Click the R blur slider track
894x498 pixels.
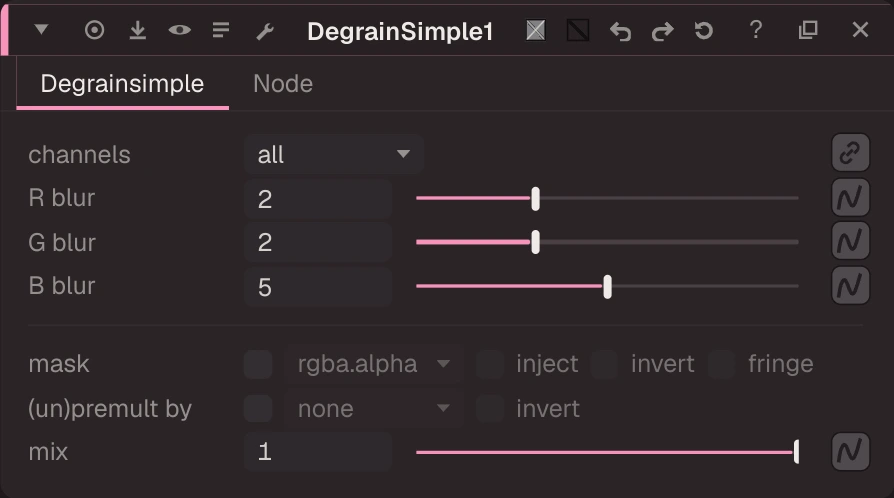click(607, 198)
